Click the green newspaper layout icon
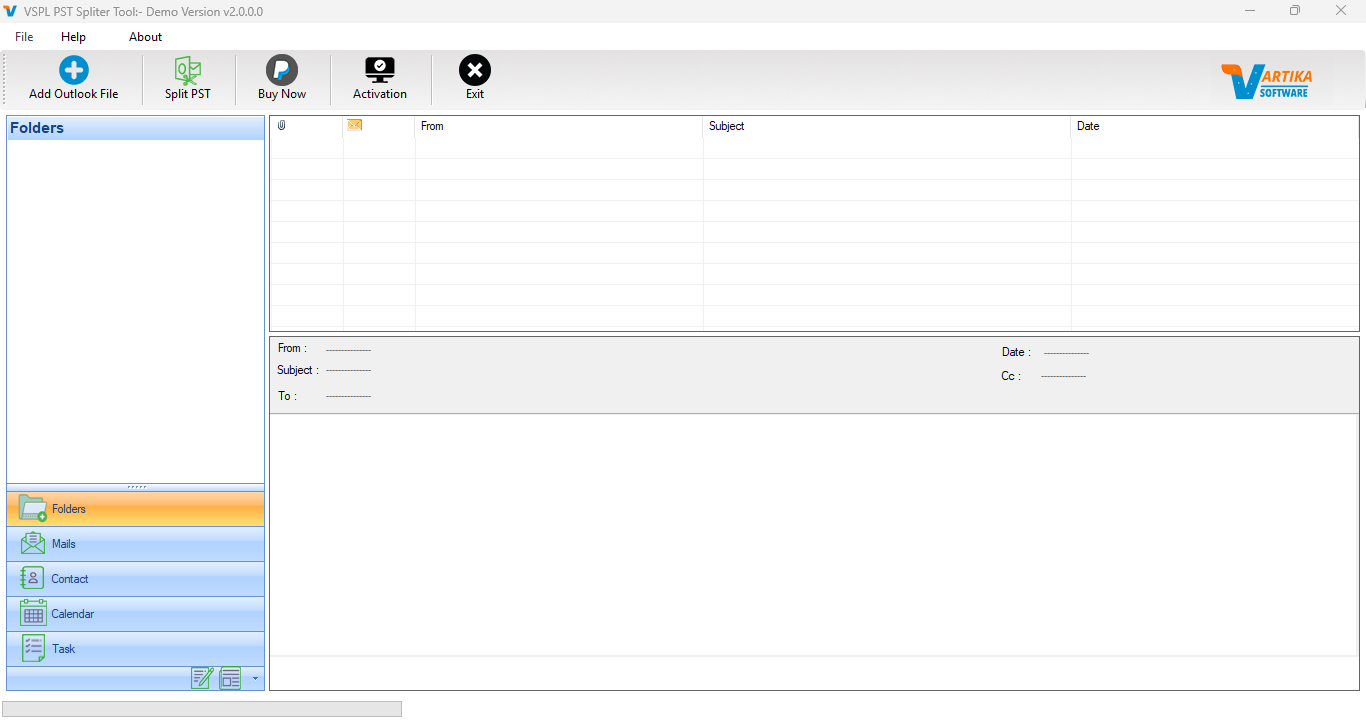Image resolution: width=1366 pixels, height=720 pixels. (x=230, y=678)
